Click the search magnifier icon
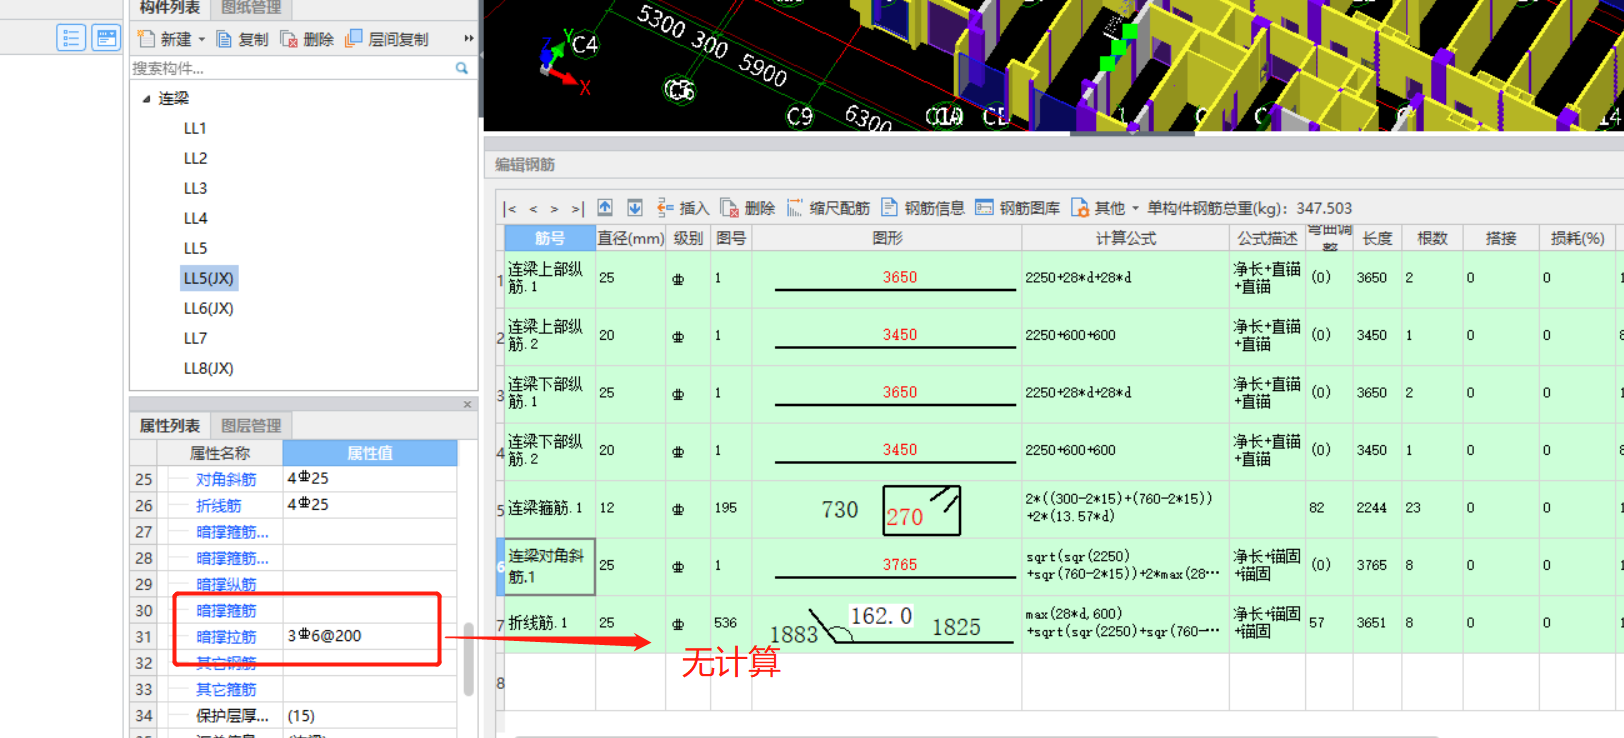The height and width of the screenshot is (738, 1624). click(462, 68)
